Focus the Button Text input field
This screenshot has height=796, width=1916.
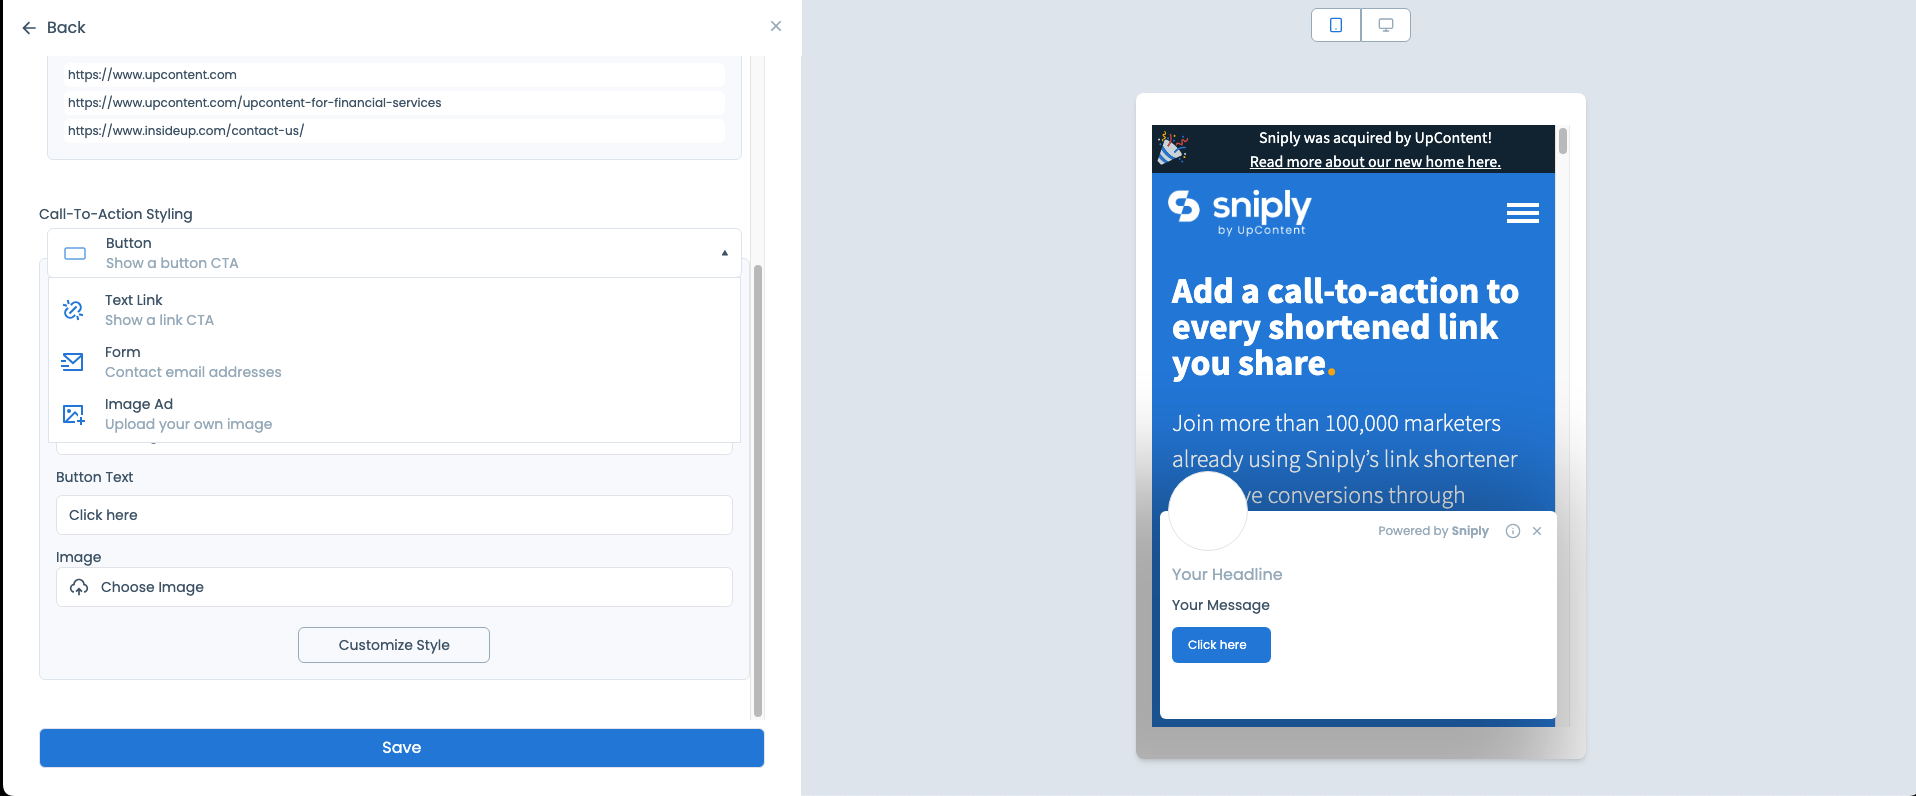(394, 515)
